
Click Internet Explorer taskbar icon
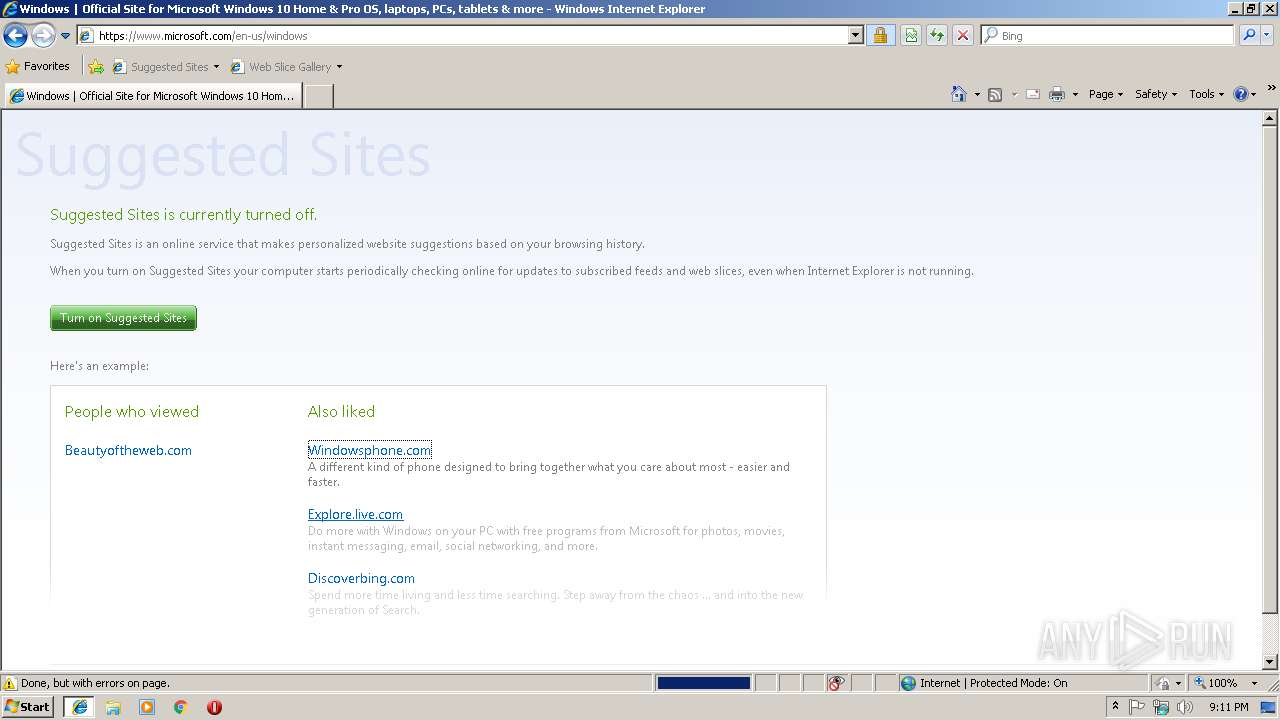[x=79, y=707]
